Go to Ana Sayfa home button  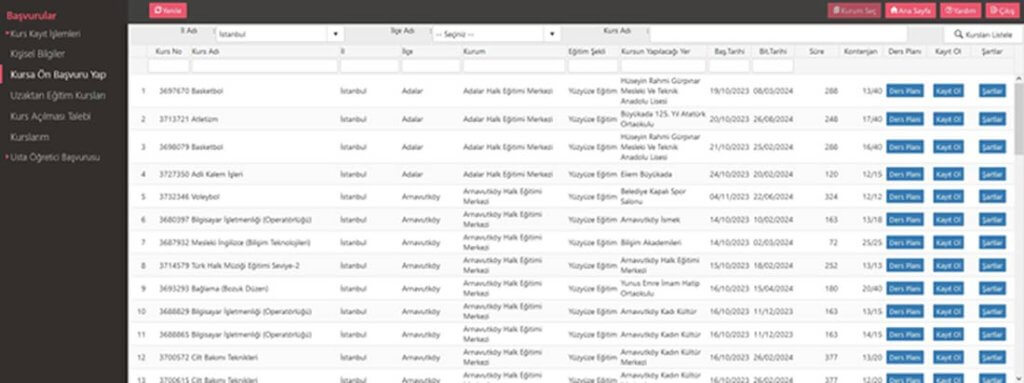coord(910,10)
